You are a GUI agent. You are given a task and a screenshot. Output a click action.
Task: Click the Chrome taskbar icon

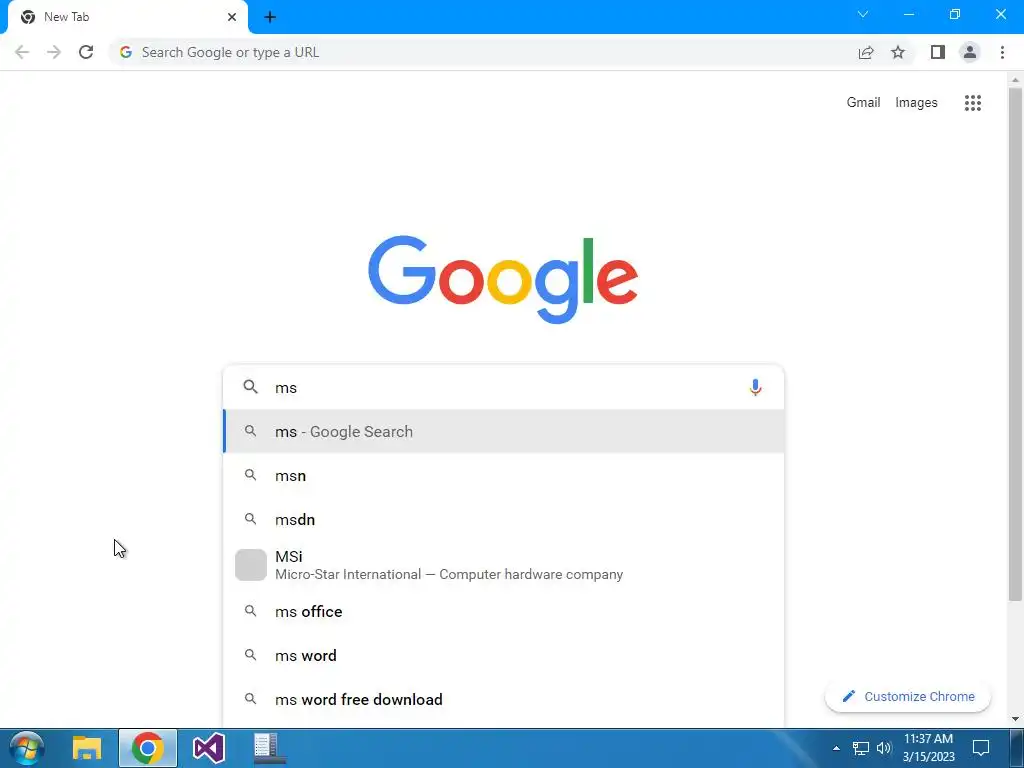[148, 748]
